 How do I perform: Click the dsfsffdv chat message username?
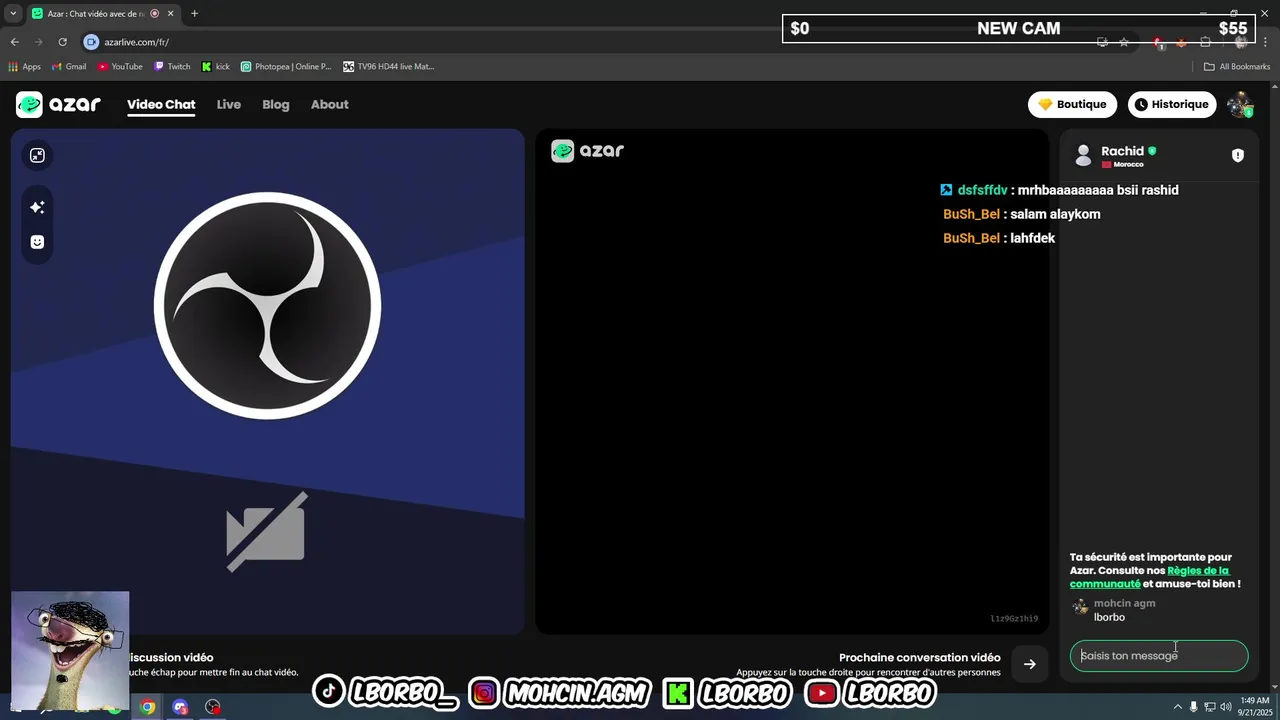click(983, 190)
